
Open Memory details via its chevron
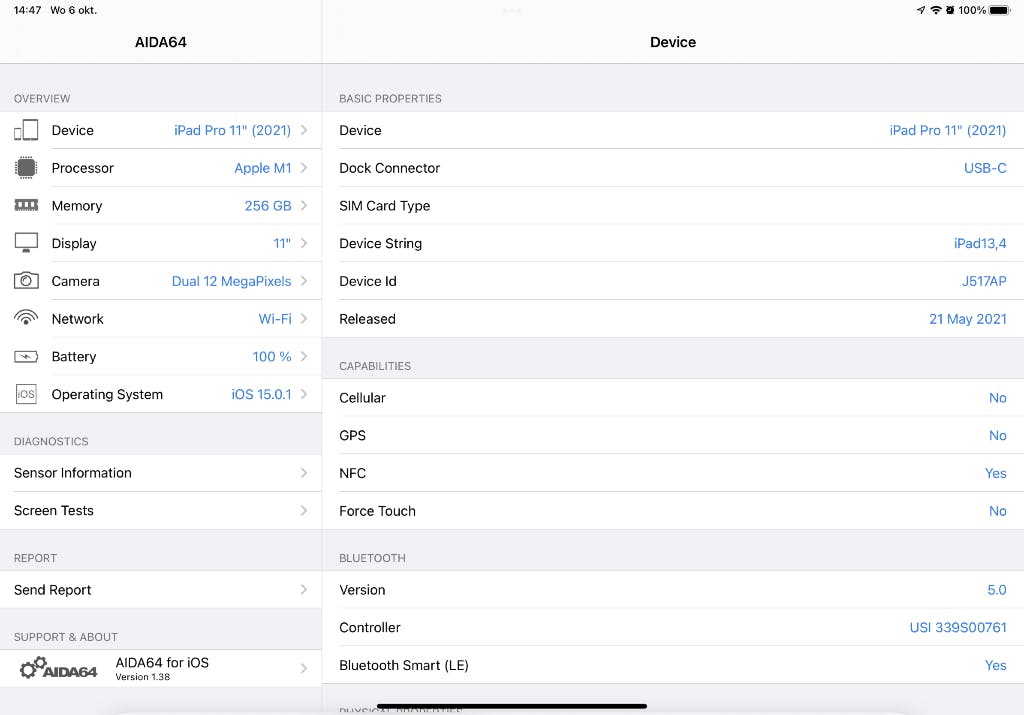click(x=304, y=206)
